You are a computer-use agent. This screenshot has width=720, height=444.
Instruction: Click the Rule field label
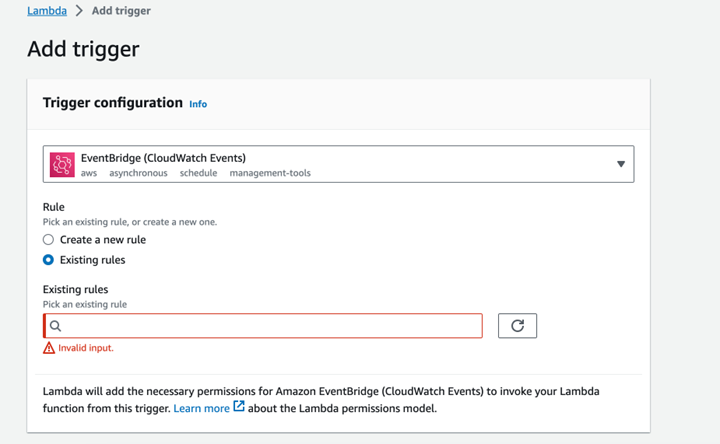coord(54,207)
